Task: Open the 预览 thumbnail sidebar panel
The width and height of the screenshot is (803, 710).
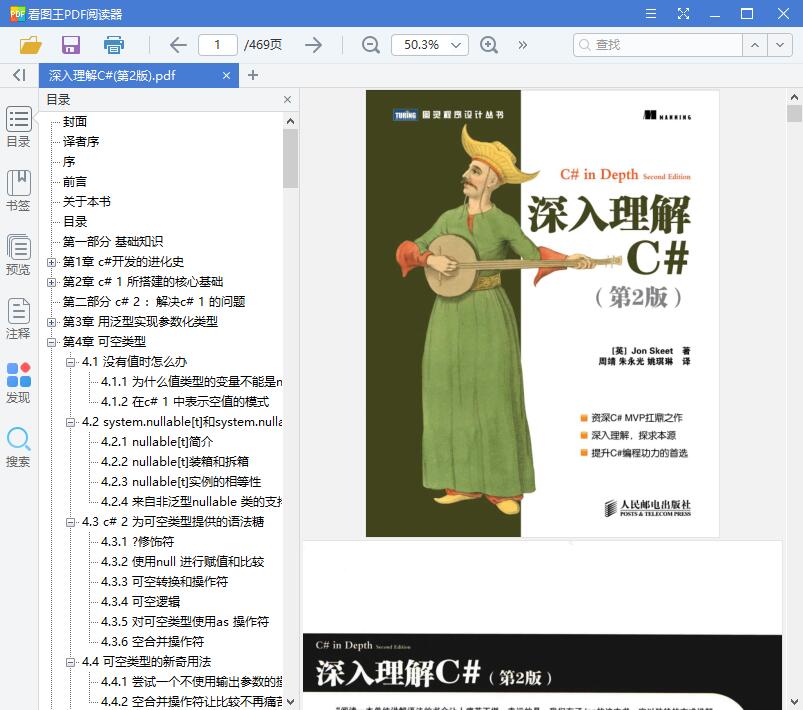Action: (x=18, y=255)
